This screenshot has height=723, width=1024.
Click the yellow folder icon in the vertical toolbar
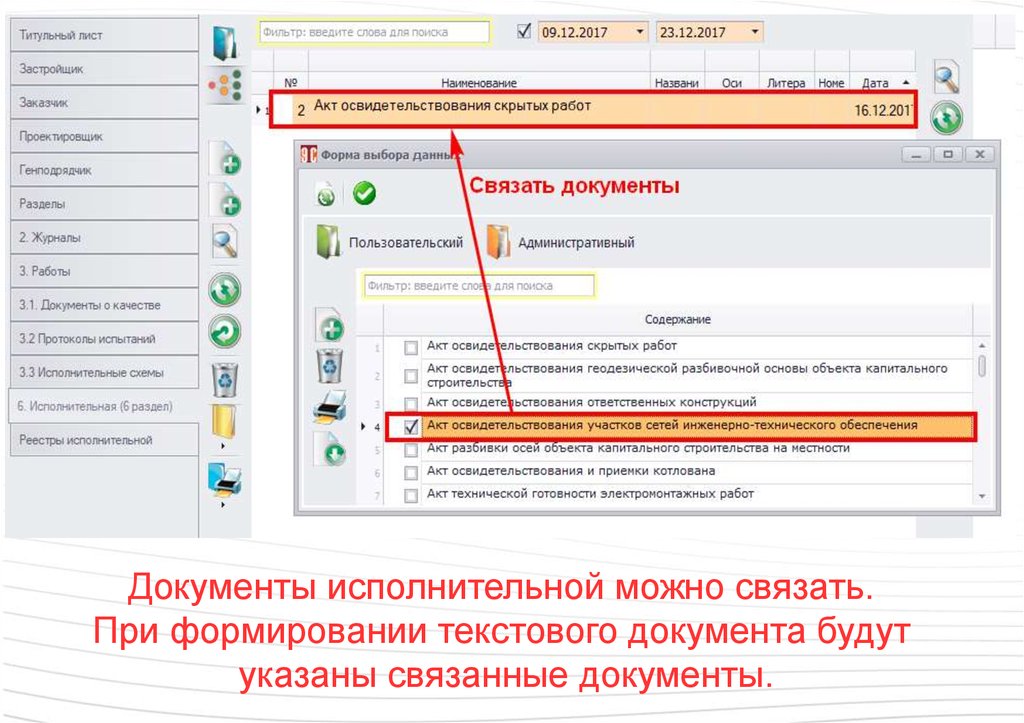tap(224, 421)
